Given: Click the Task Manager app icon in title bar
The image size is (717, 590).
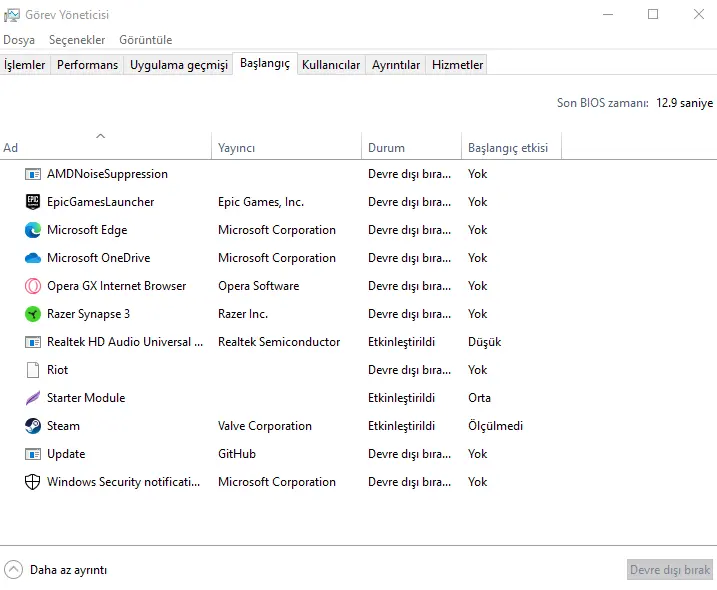Looking at the screenshot, I should click(11, 15).
